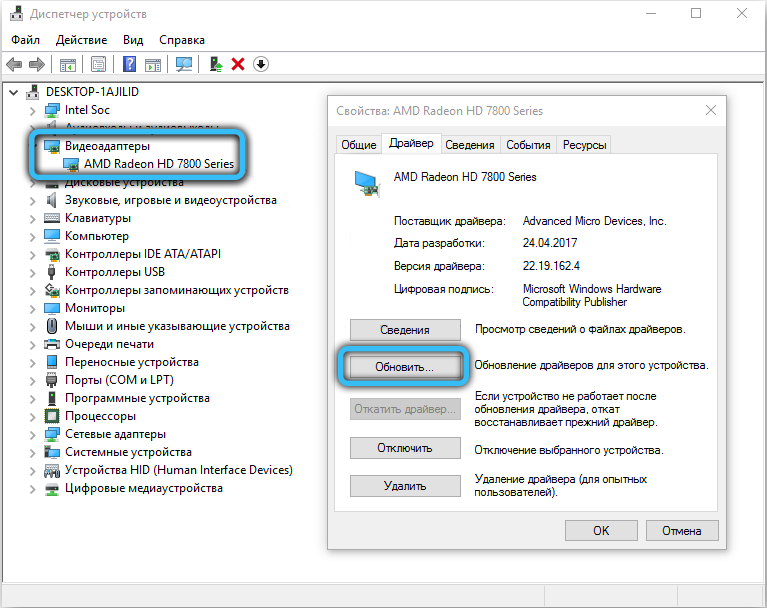
Task: Click the date value 24.04.2017
Action: tap(550, 243)
